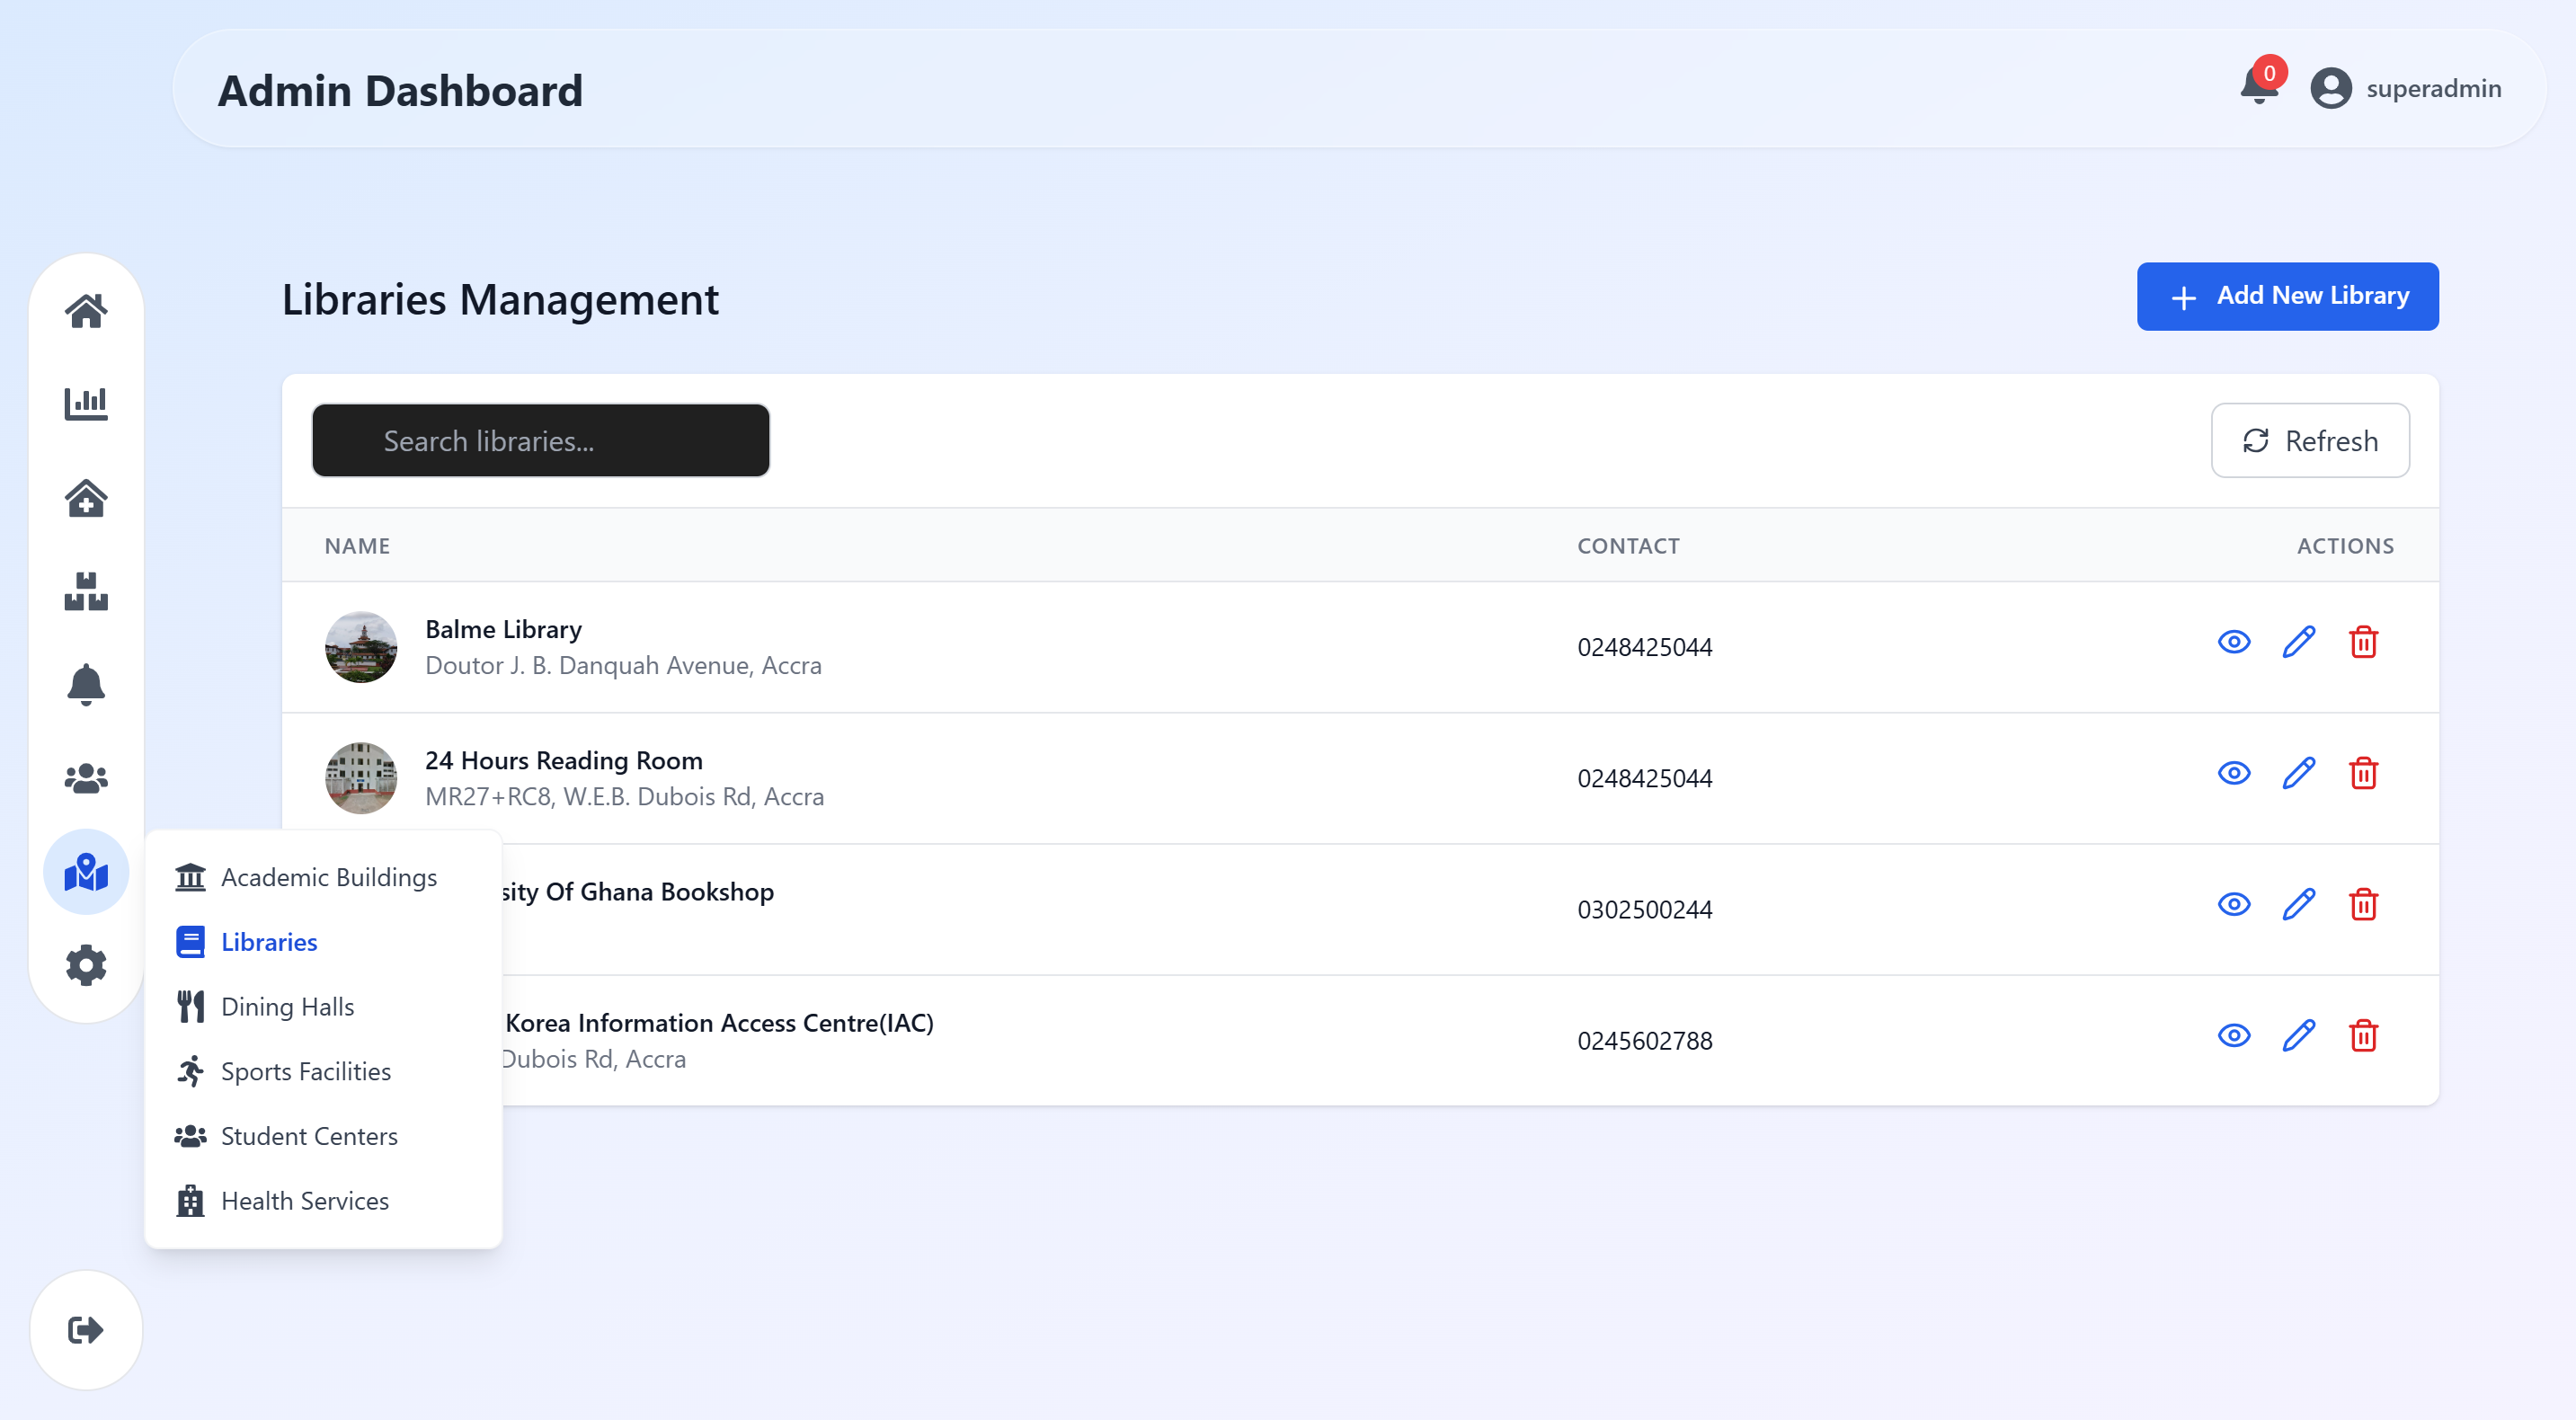Select Academic Buildings from the submenu
This screenshot has width=2576, height=1420.
point(328,877)
